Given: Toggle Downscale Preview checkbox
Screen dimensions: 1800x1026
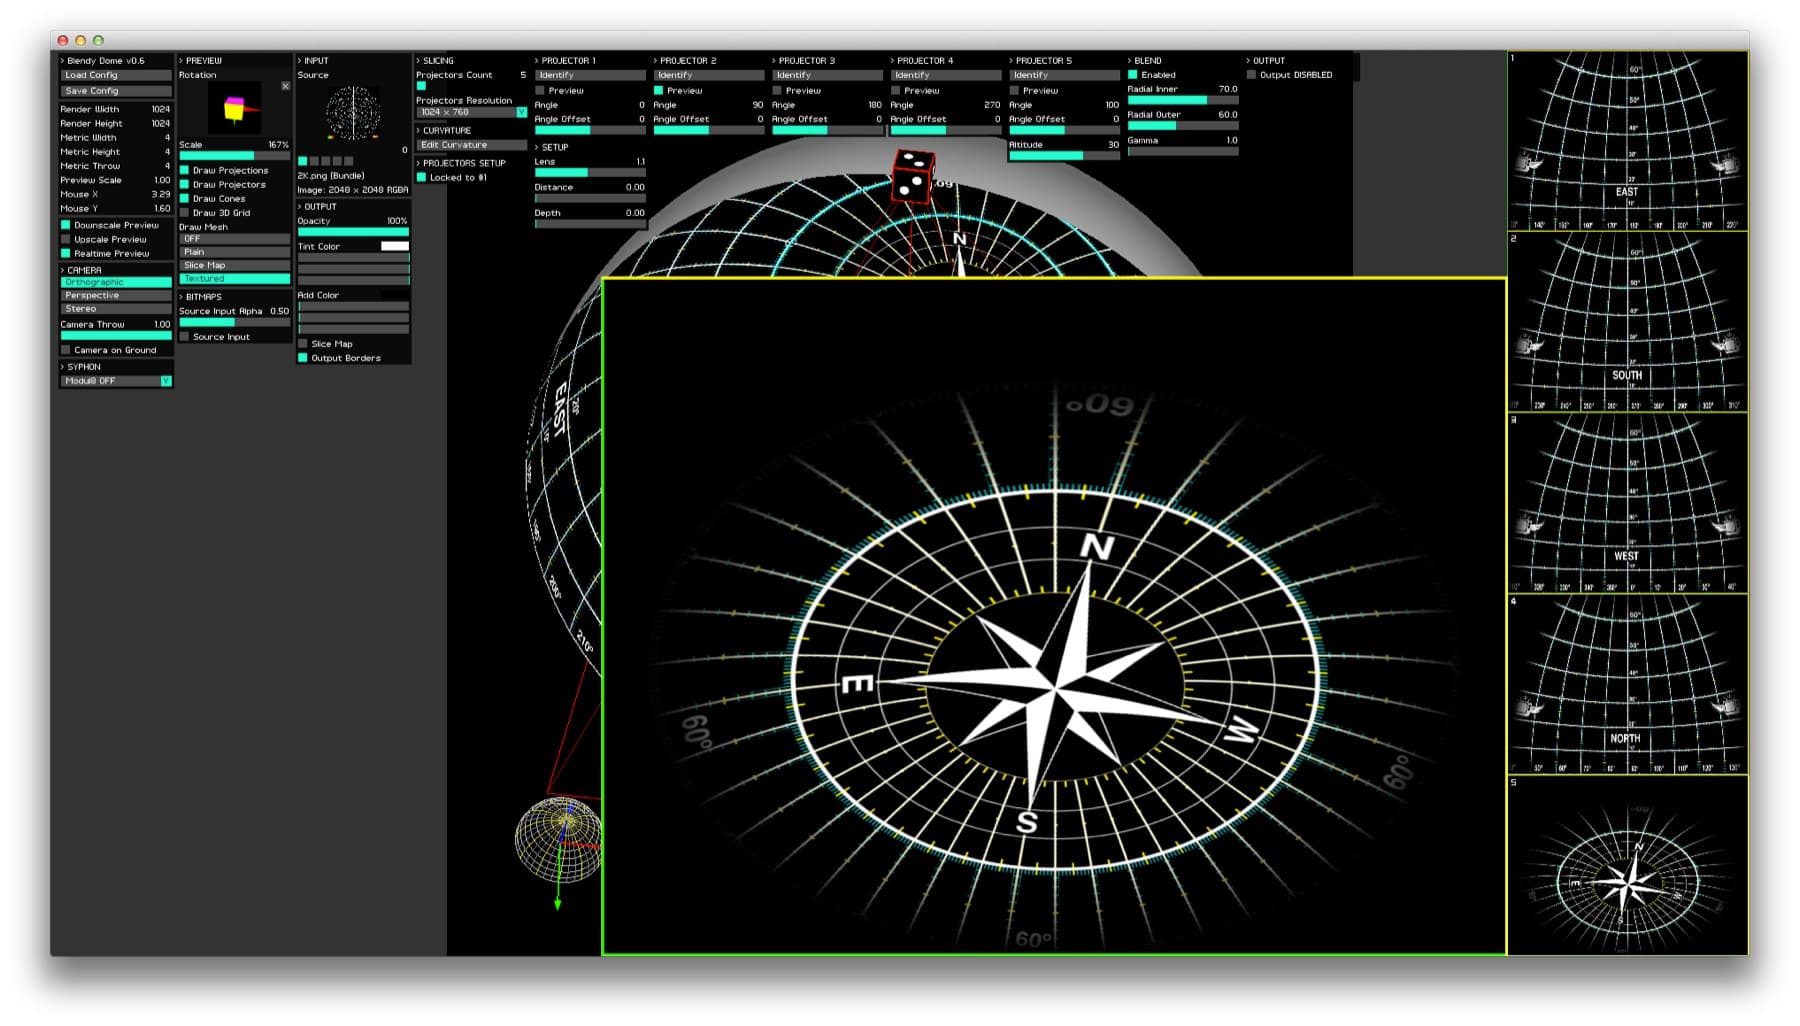Looking at the screenshot, I should tap(66, 225).
